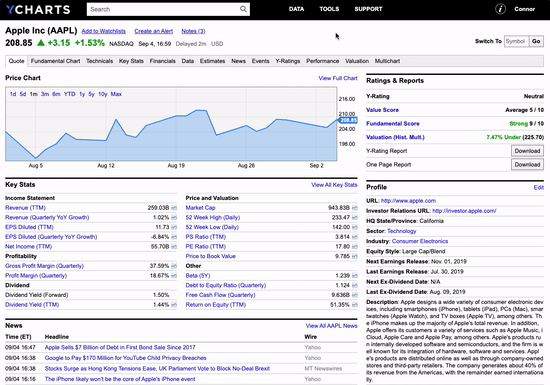
Task: Open the TOOLS menu
Action: tap(329, 9)
